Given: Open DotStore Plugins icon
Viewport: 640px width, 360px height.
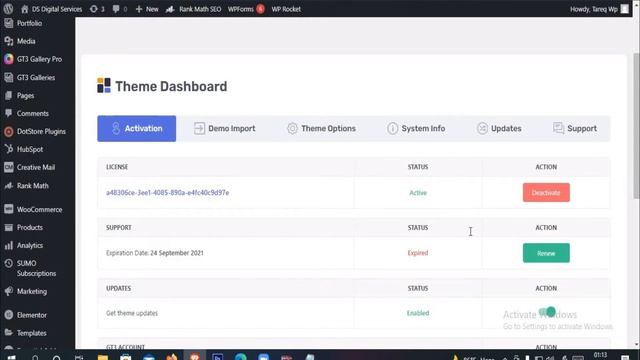Looking at the screenshot, I should [x=9, y=131].
